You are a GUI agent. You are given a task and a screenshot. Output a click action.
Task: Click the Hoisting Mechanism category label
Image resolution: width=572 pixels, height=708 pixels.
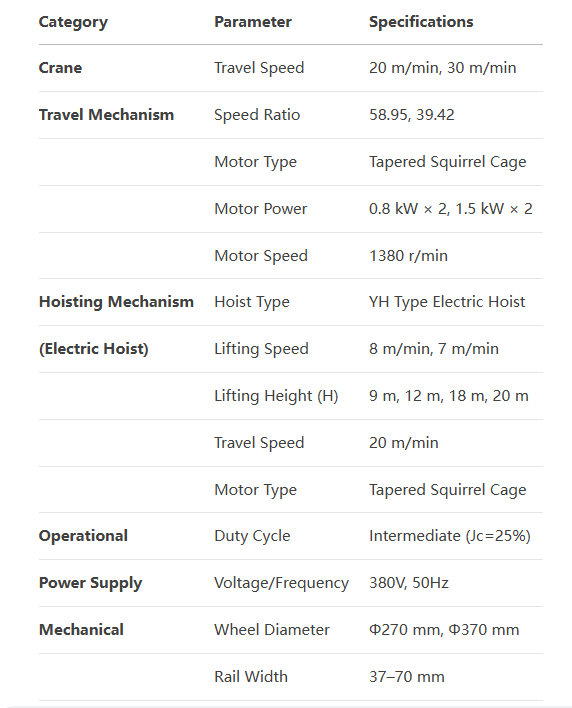(116, 302)
